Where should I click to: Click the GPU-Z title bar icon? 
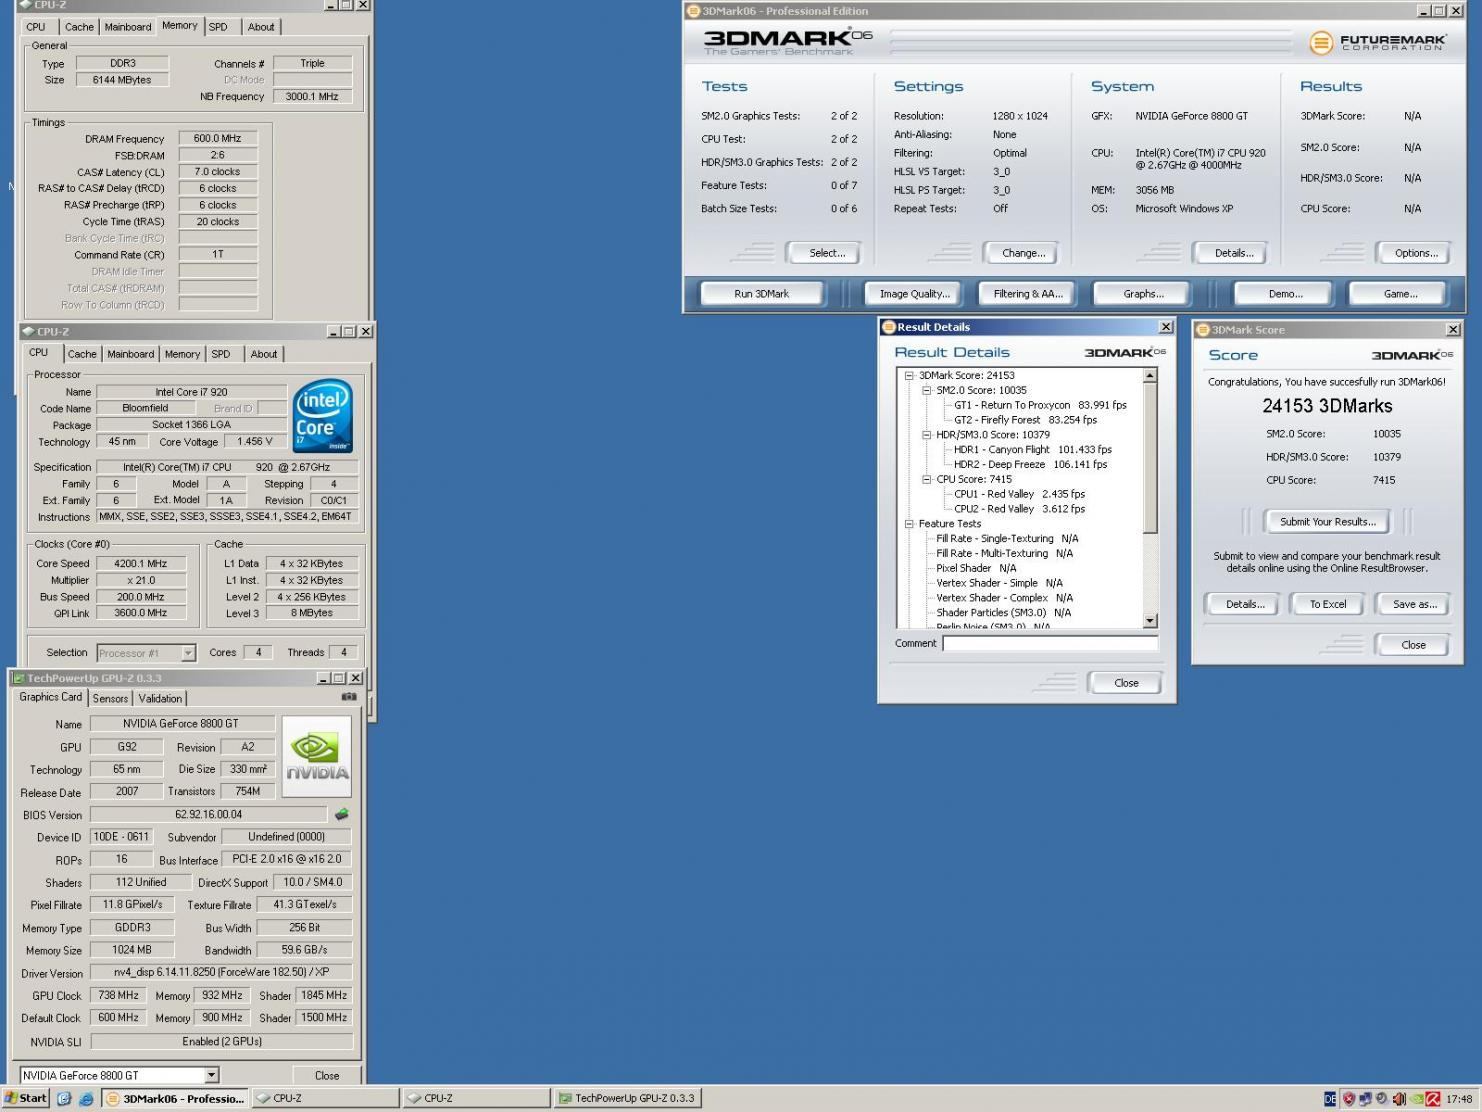click(x=18, y=678)
